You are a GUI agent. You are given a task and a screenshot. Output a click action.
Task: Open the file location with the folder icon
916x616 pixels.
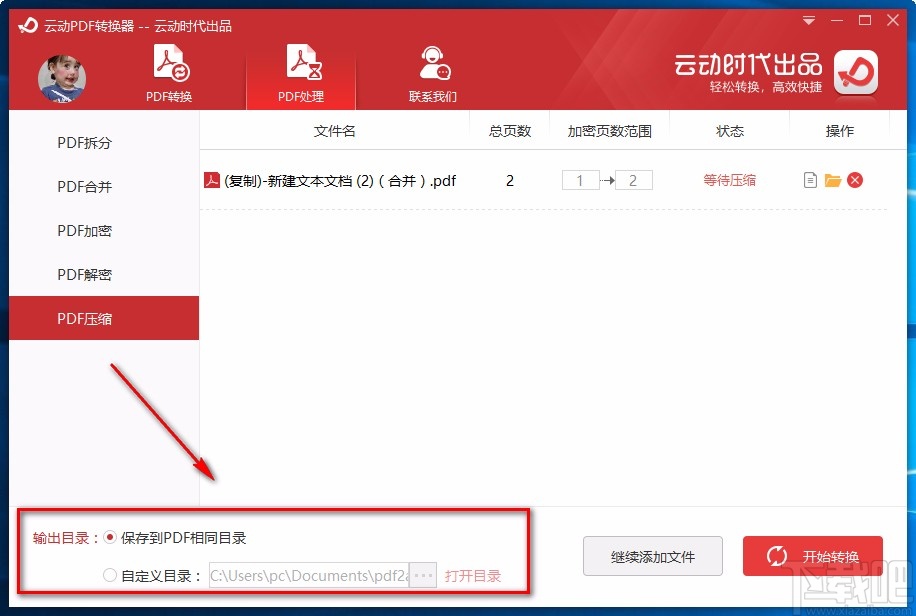point(834,181)
